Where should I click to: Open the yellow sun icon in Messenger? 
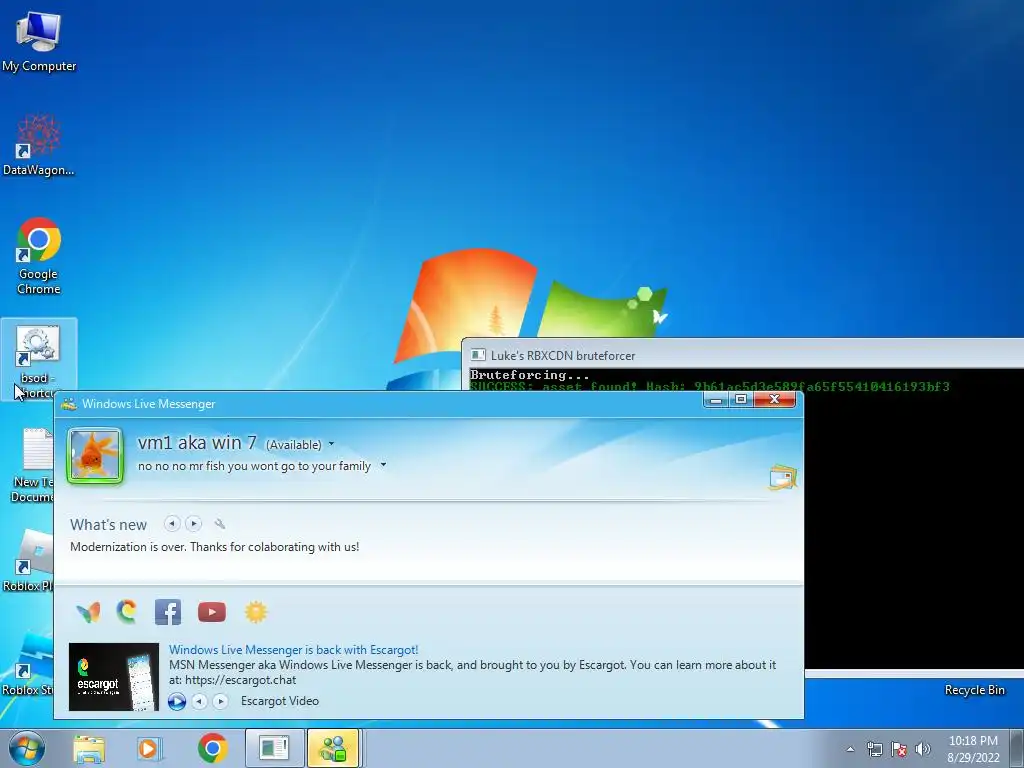[256, 612]
